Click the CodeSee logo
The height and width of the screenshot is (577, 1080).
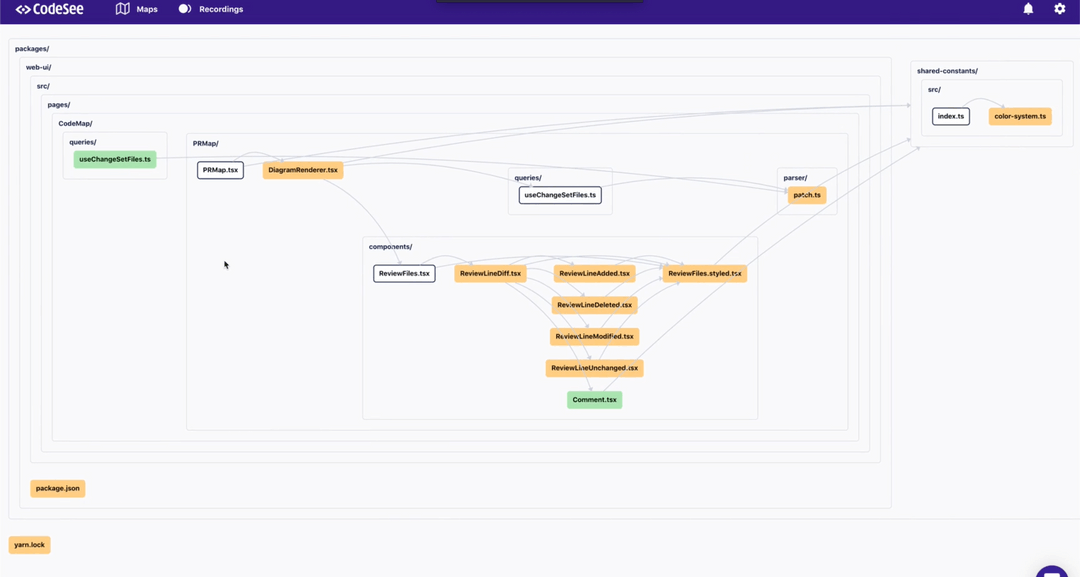[x=47, y=8]
